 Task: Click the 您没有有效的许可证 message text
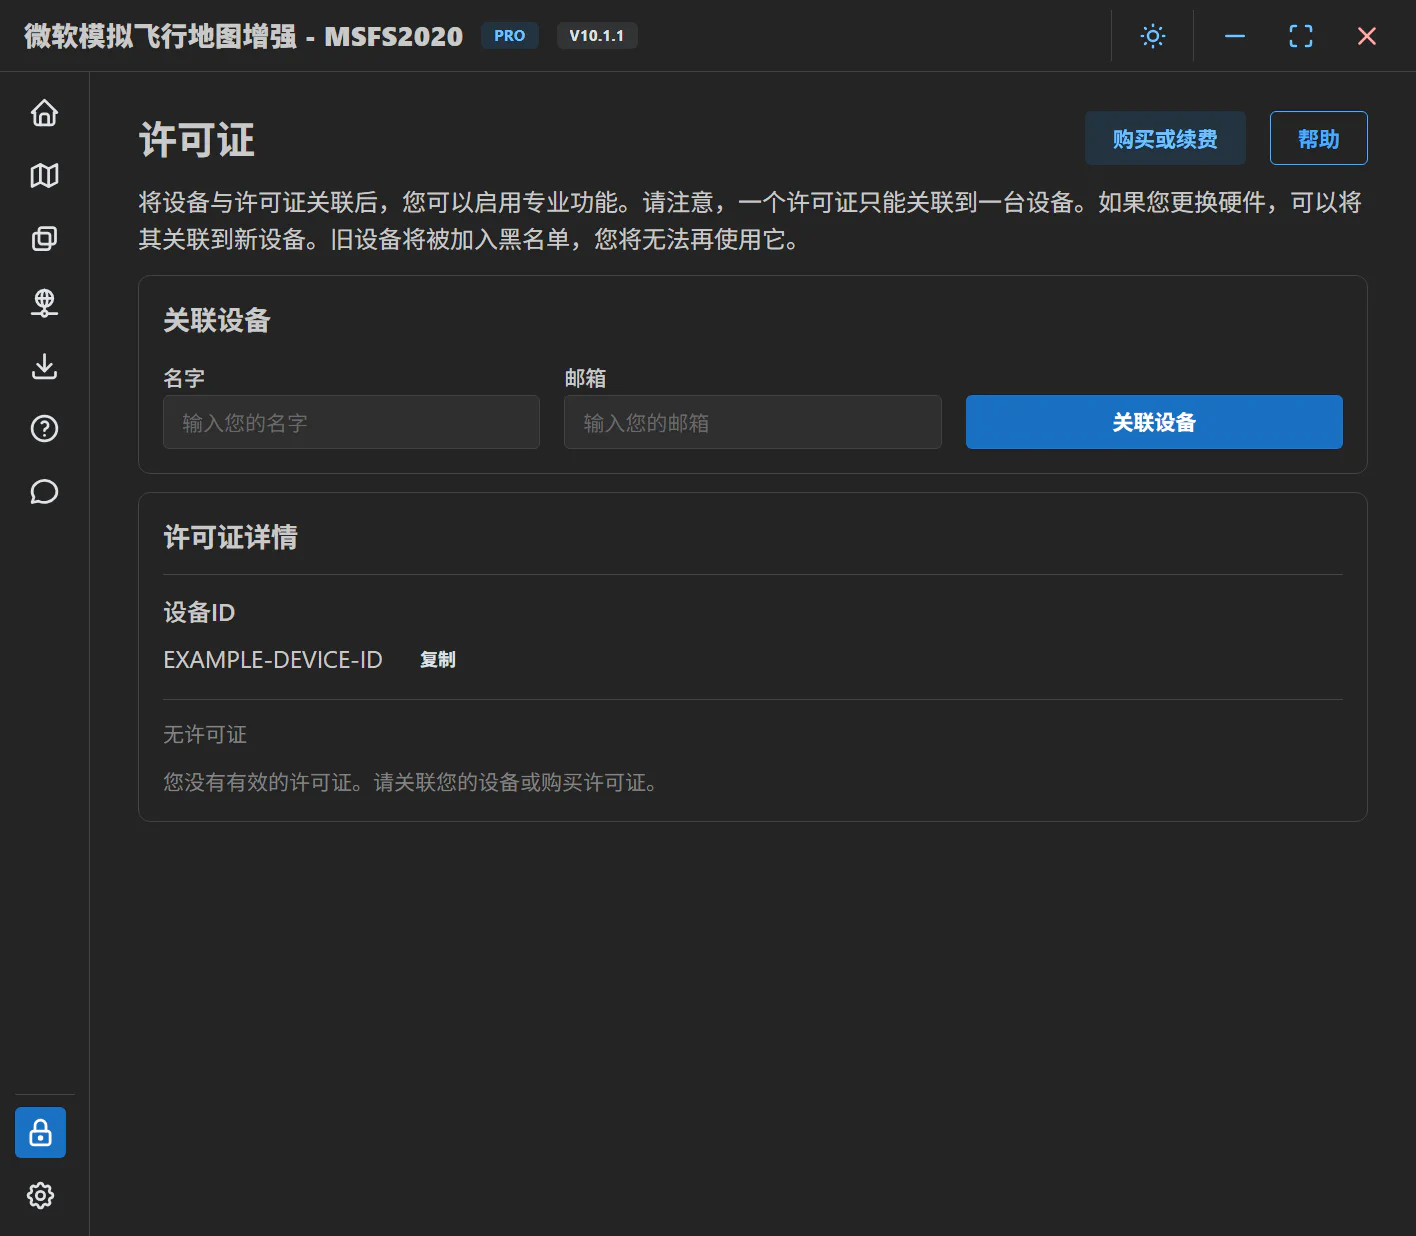tap(411, 783)
